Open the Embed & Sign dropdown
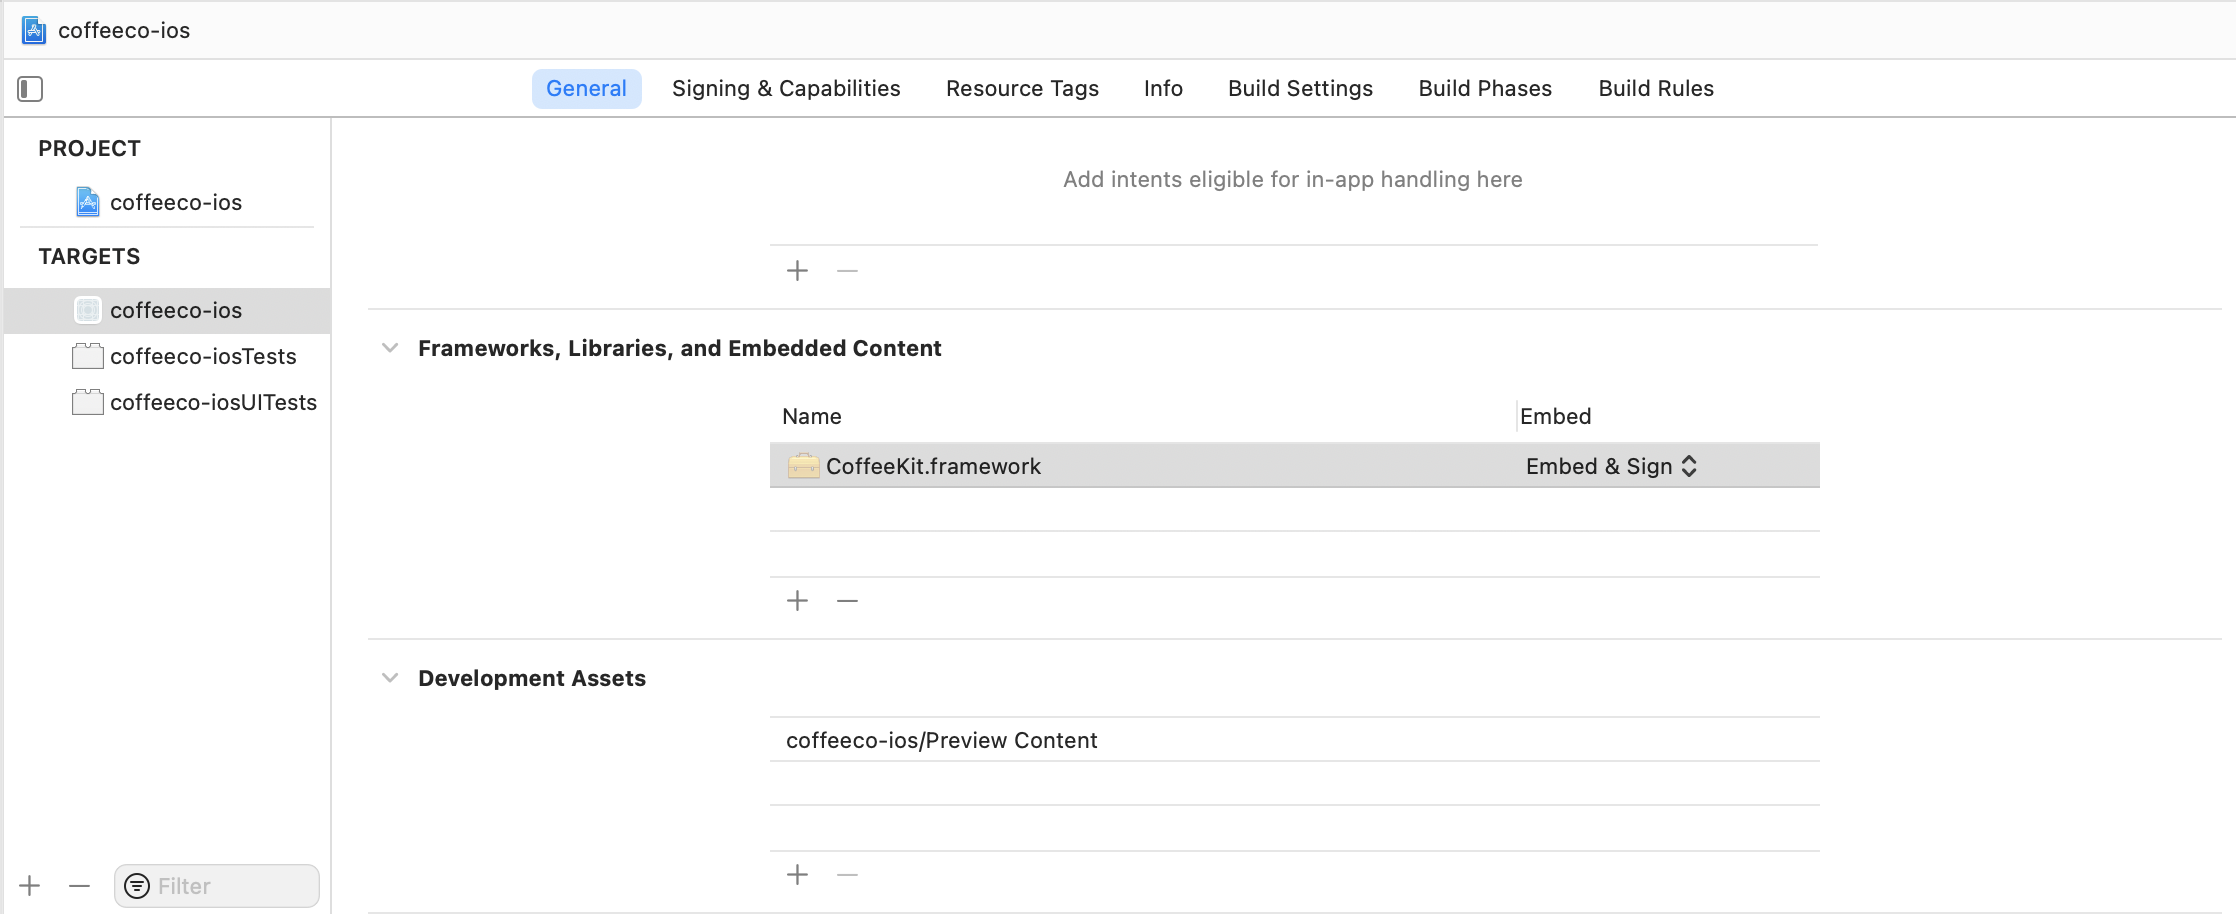Image resolution: width=2236 pixels, height=914 pixels. point(1610,466)
